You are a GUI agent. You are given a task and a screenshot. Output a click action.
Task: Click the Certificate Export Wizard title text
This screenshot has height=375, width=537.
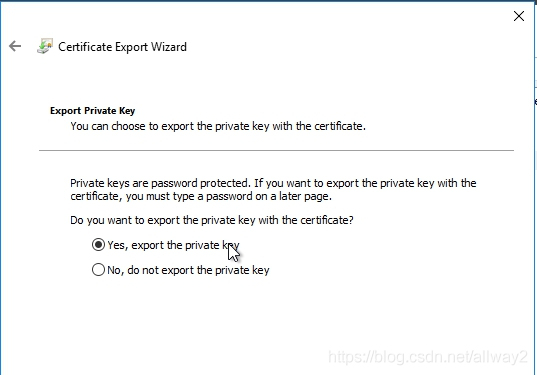point(122,47)
